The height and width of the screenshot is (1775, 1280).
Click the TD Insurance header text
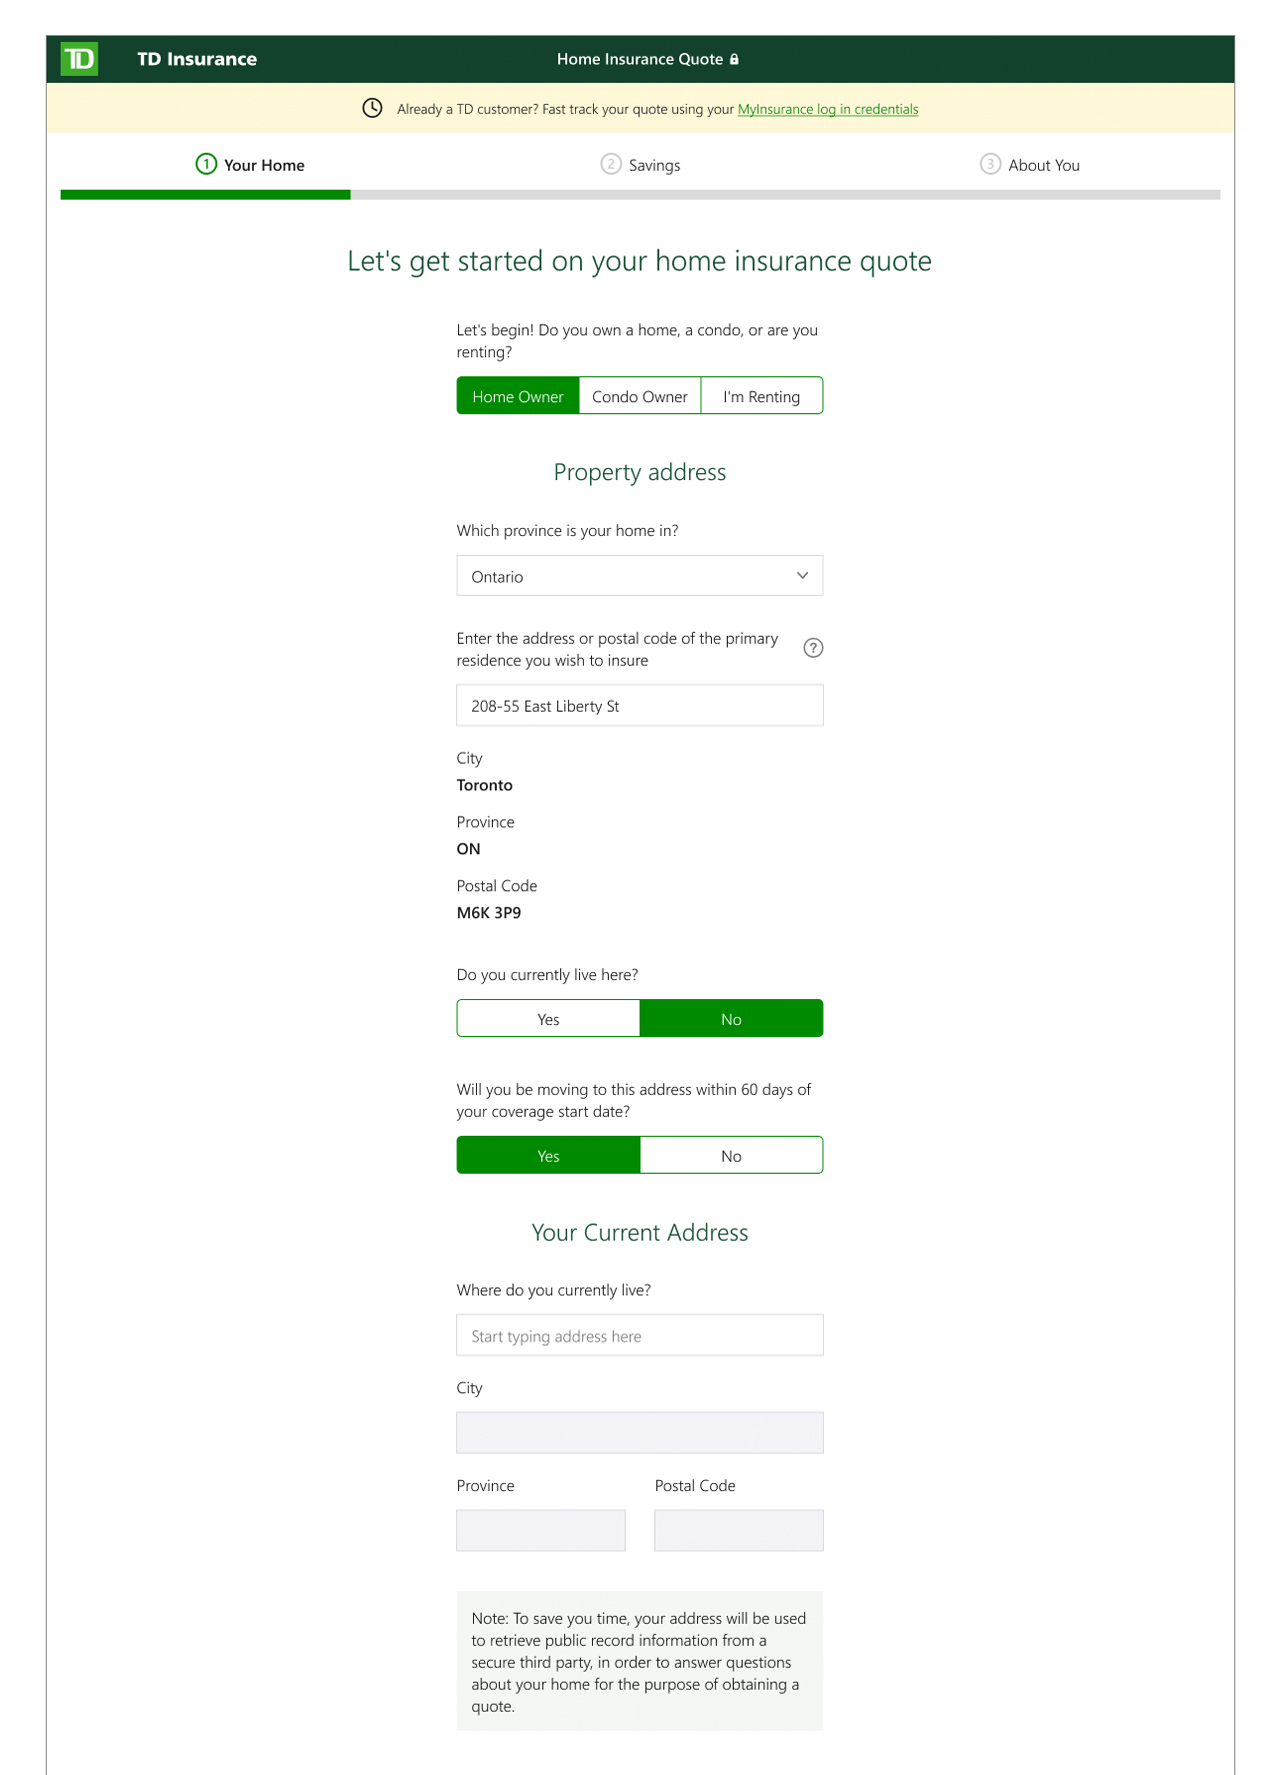197,59
